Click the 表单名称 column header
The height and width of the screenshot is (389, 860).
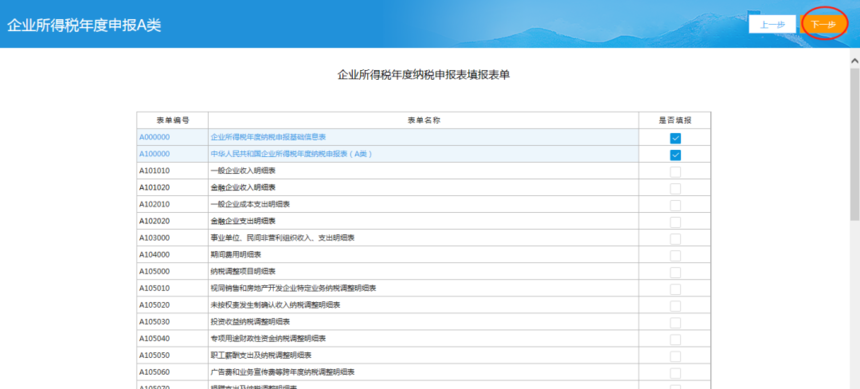423,120
